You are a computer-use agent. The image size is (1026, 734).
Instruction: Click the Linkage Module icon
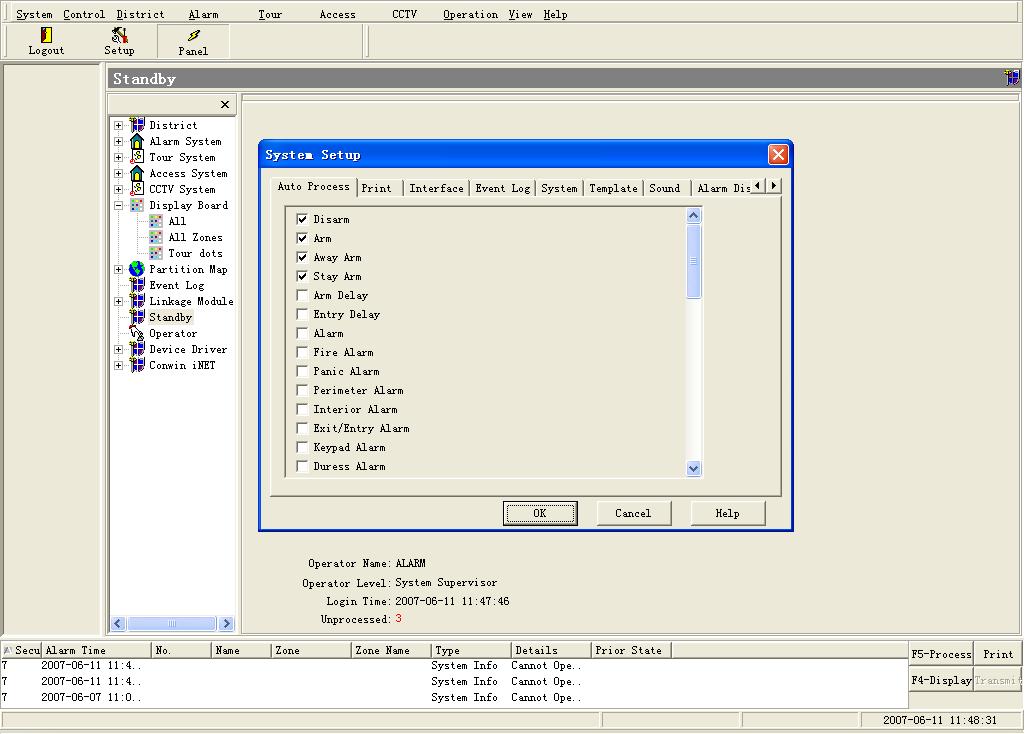tap(137, 301)
